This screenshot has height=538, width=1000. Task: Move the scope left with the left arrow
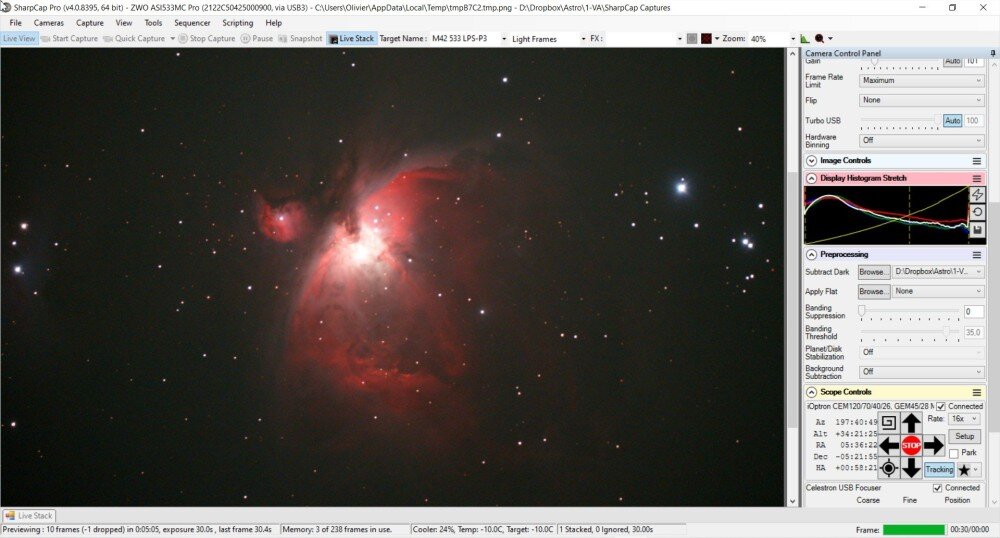pyautogui.click(x=889, y=446)
